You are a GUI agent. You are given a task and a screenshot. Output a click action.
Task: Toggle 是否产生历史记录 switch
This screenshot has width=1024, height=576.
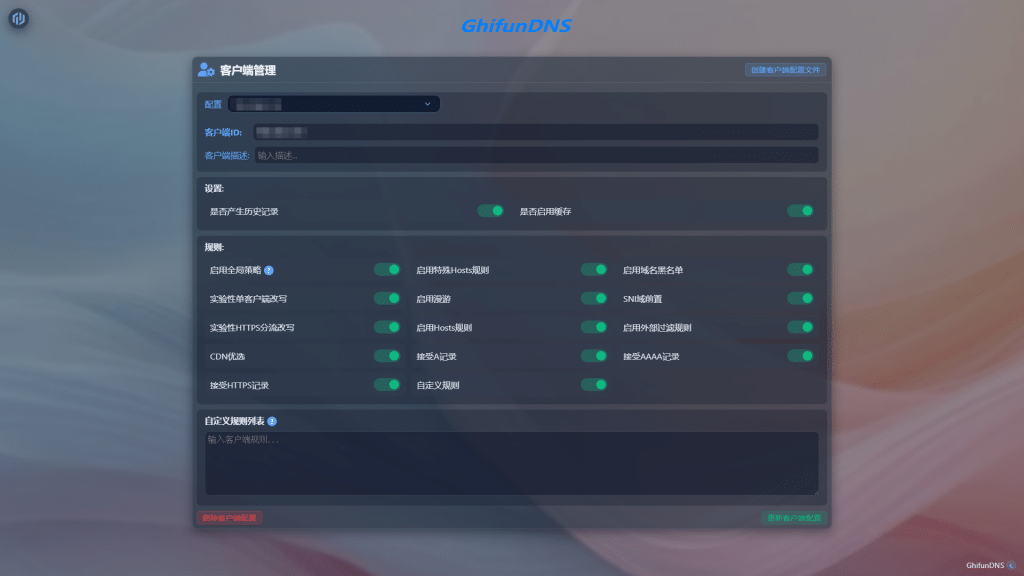pyautogui.click(x=490, y=211)
